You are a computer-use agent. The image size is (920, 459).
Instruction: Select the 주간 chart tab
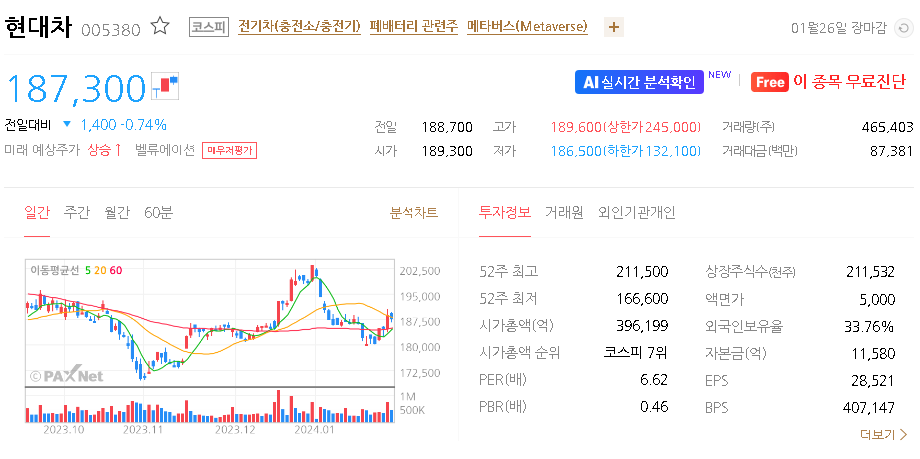(x=77, y=212)
